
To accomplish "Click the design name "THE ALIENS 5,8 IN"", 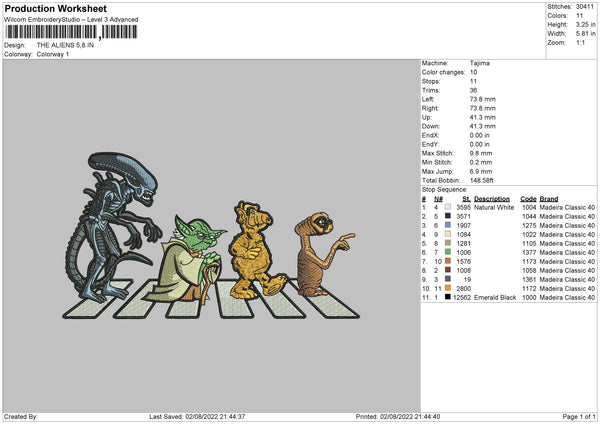I will pos(65,45).
